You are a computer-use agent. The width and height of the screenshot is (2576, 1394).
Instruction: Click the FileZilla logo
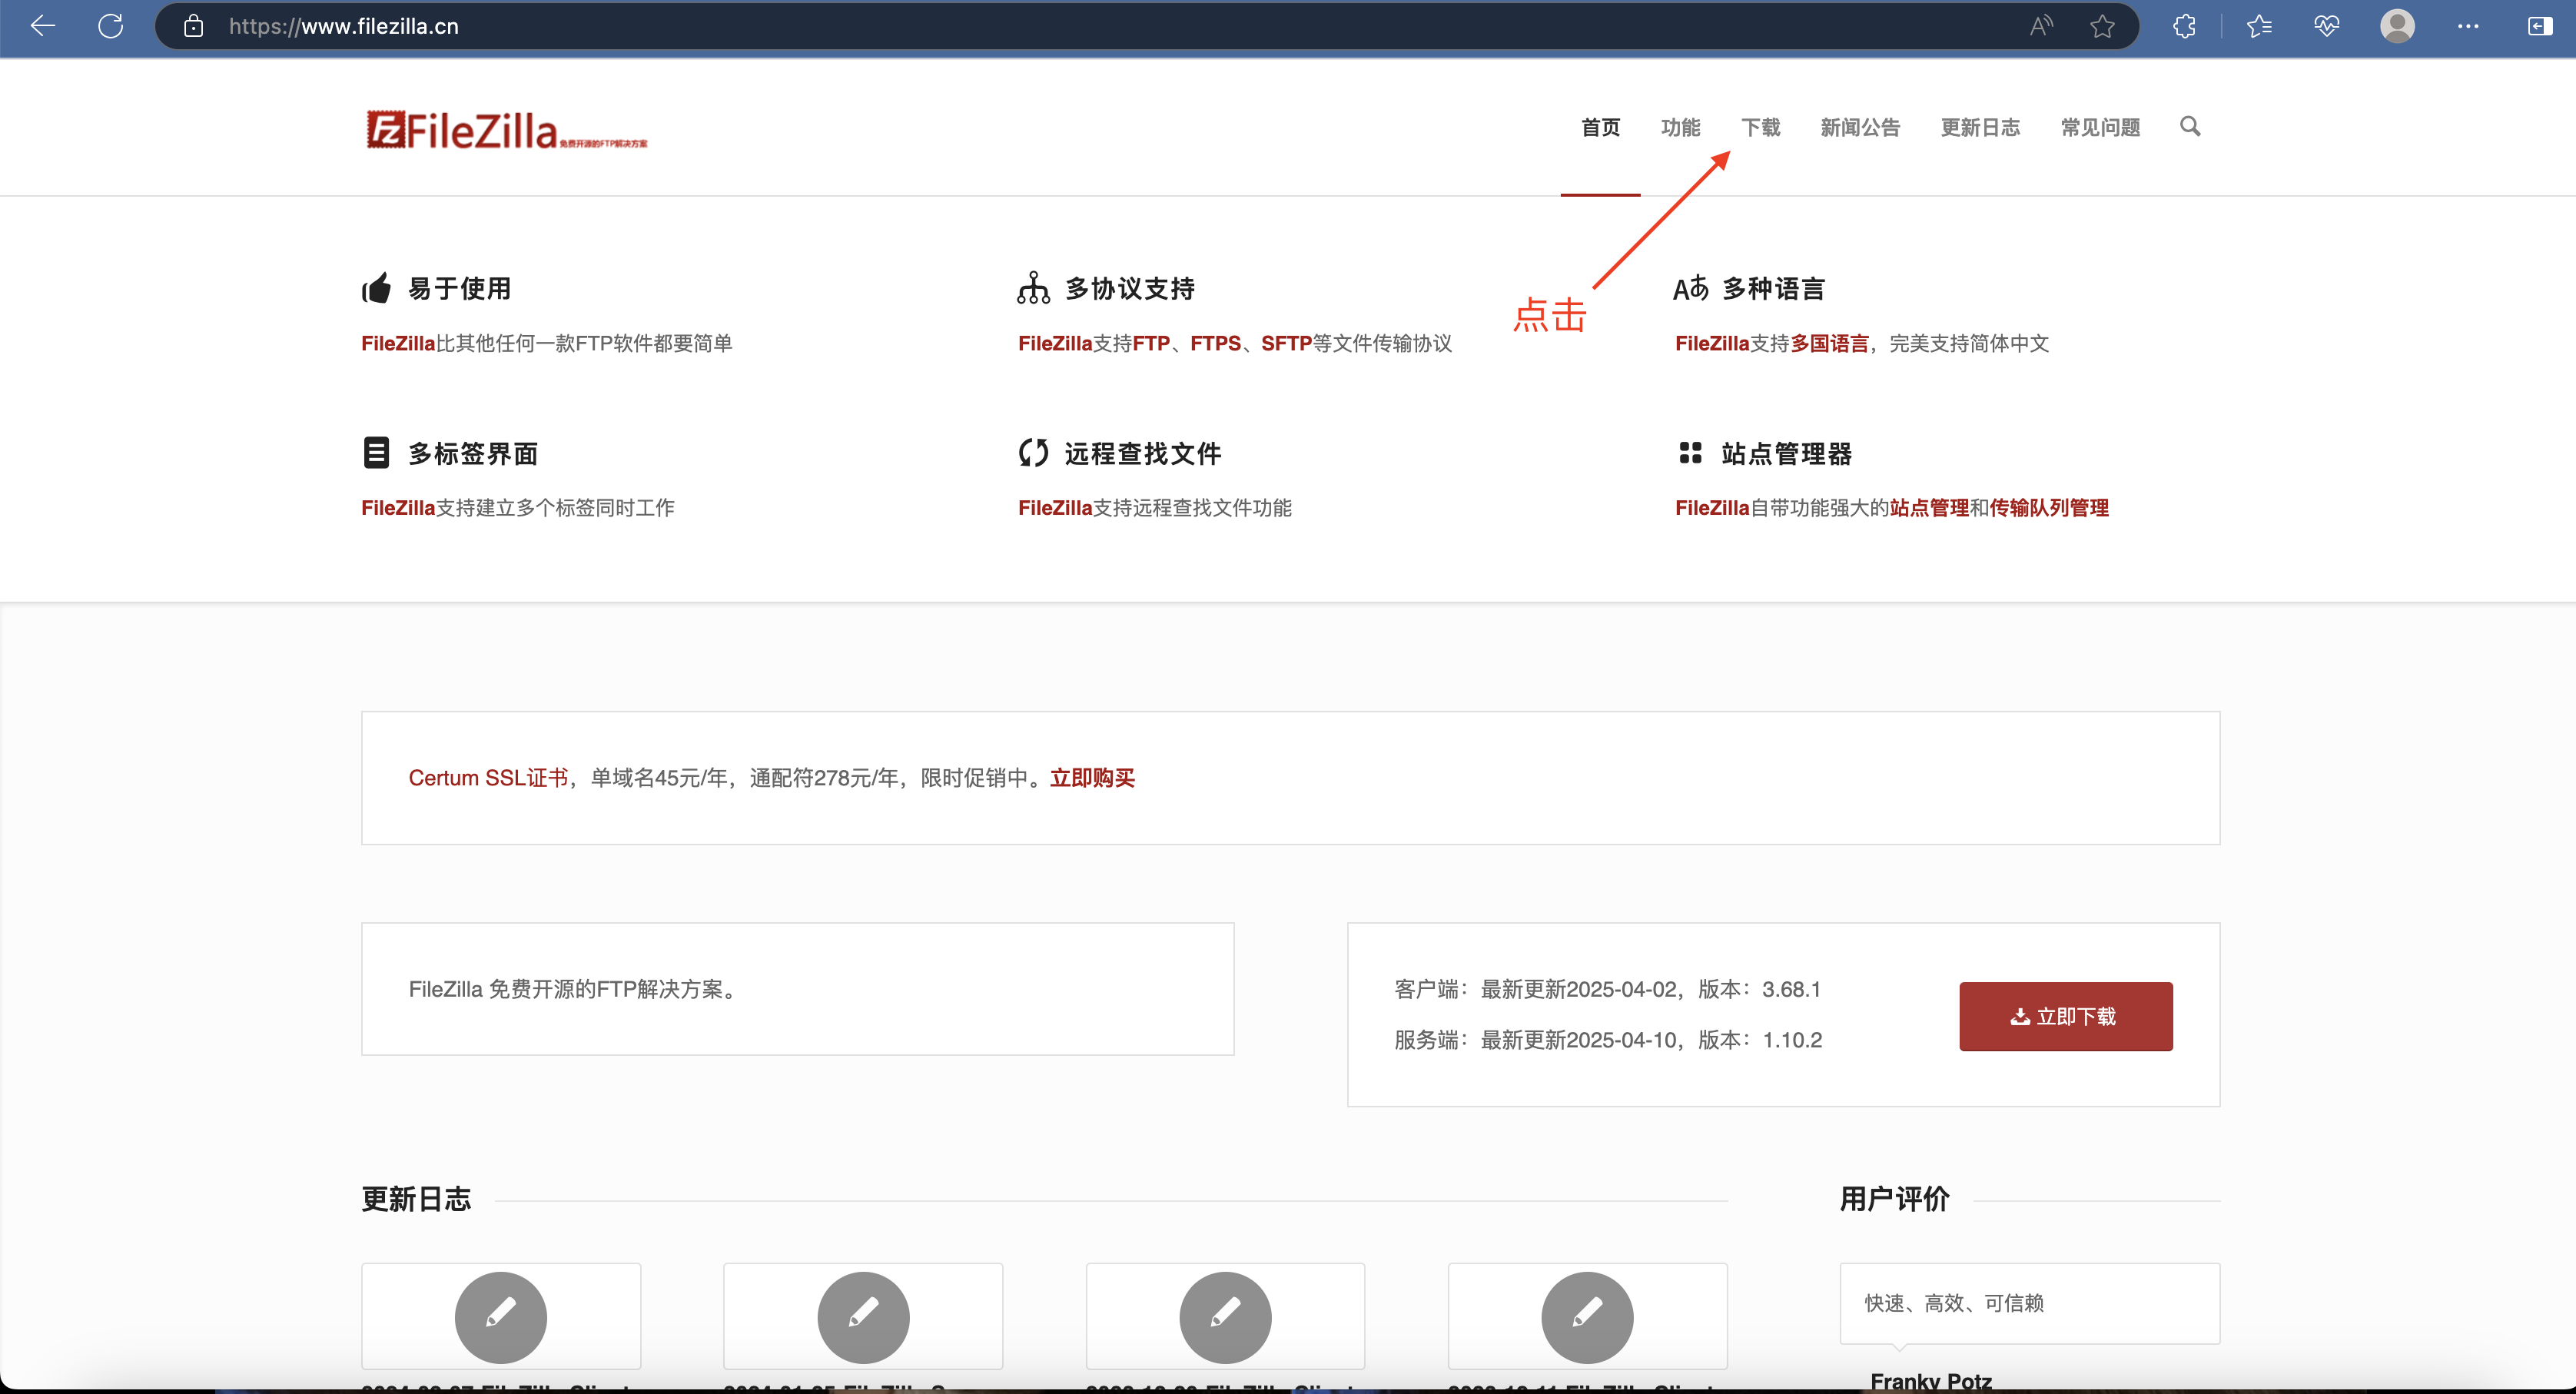coord(507,130)
